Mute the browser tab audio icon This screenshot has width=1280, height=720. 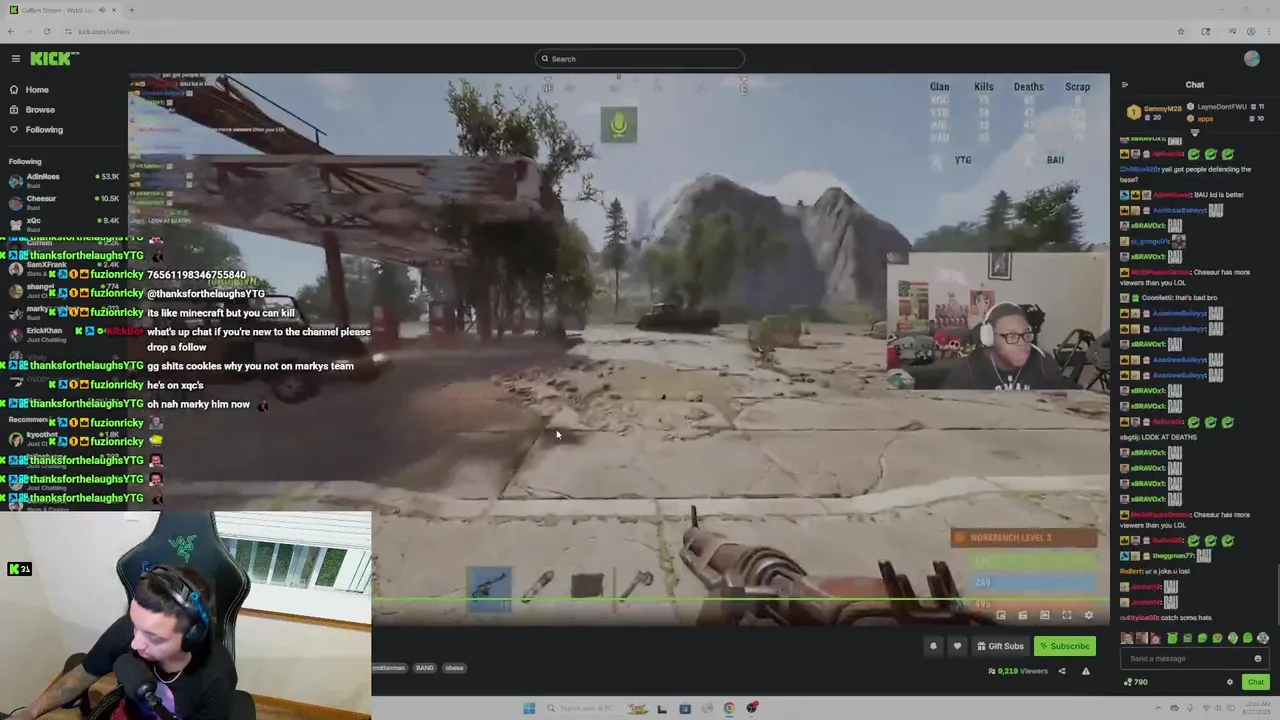102,10
